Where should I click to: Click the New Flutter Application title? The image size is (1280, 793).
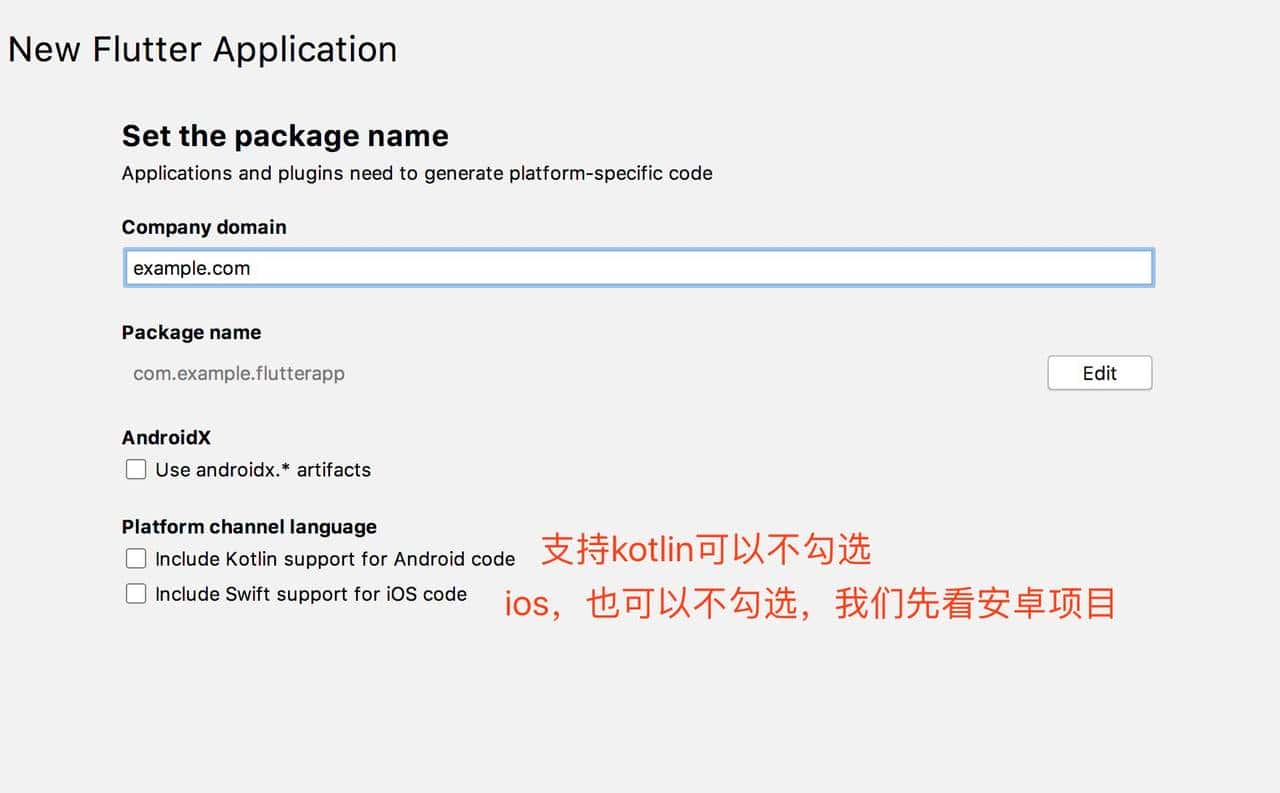[202, 49]
